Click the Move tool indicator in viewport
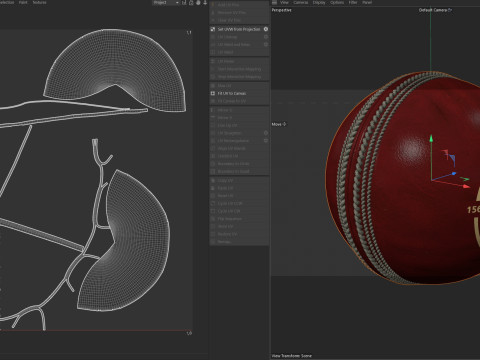 tap(279, 124)
